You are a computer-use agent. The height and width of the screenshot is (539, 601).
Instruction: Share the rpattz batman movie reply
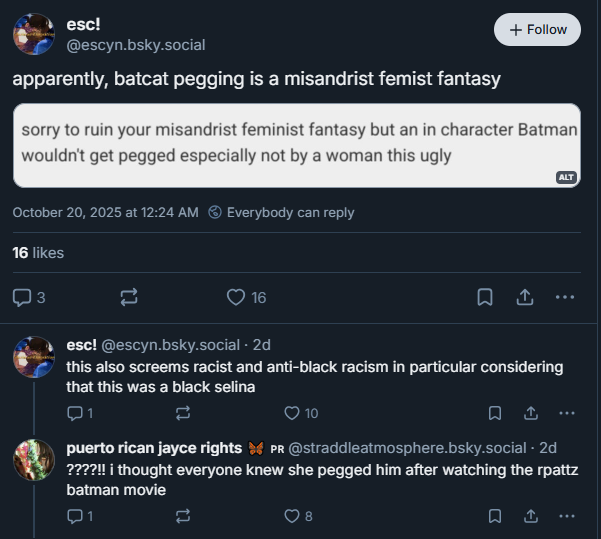[x=531, y=516]
